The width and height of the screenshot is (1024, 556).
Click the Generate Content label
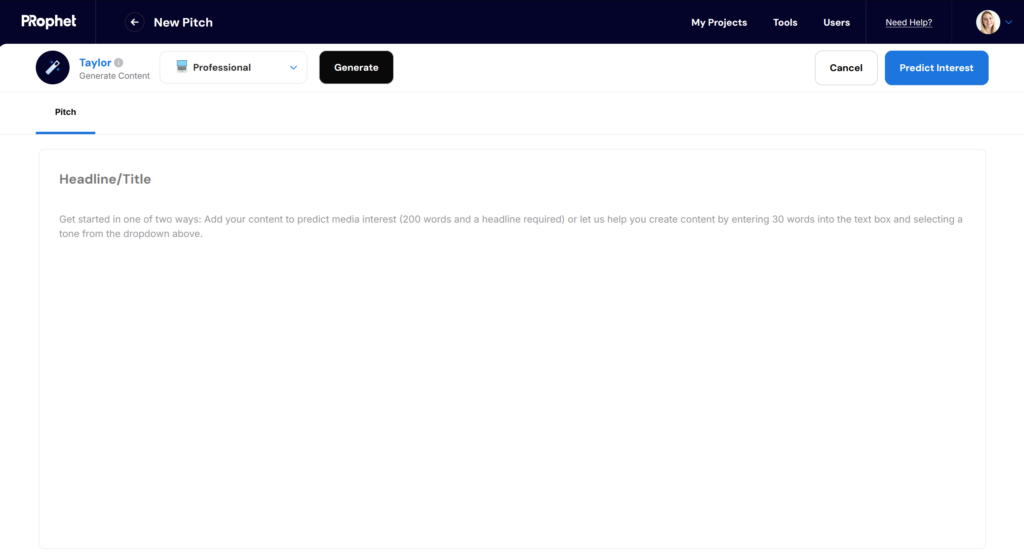click(114, 76)
